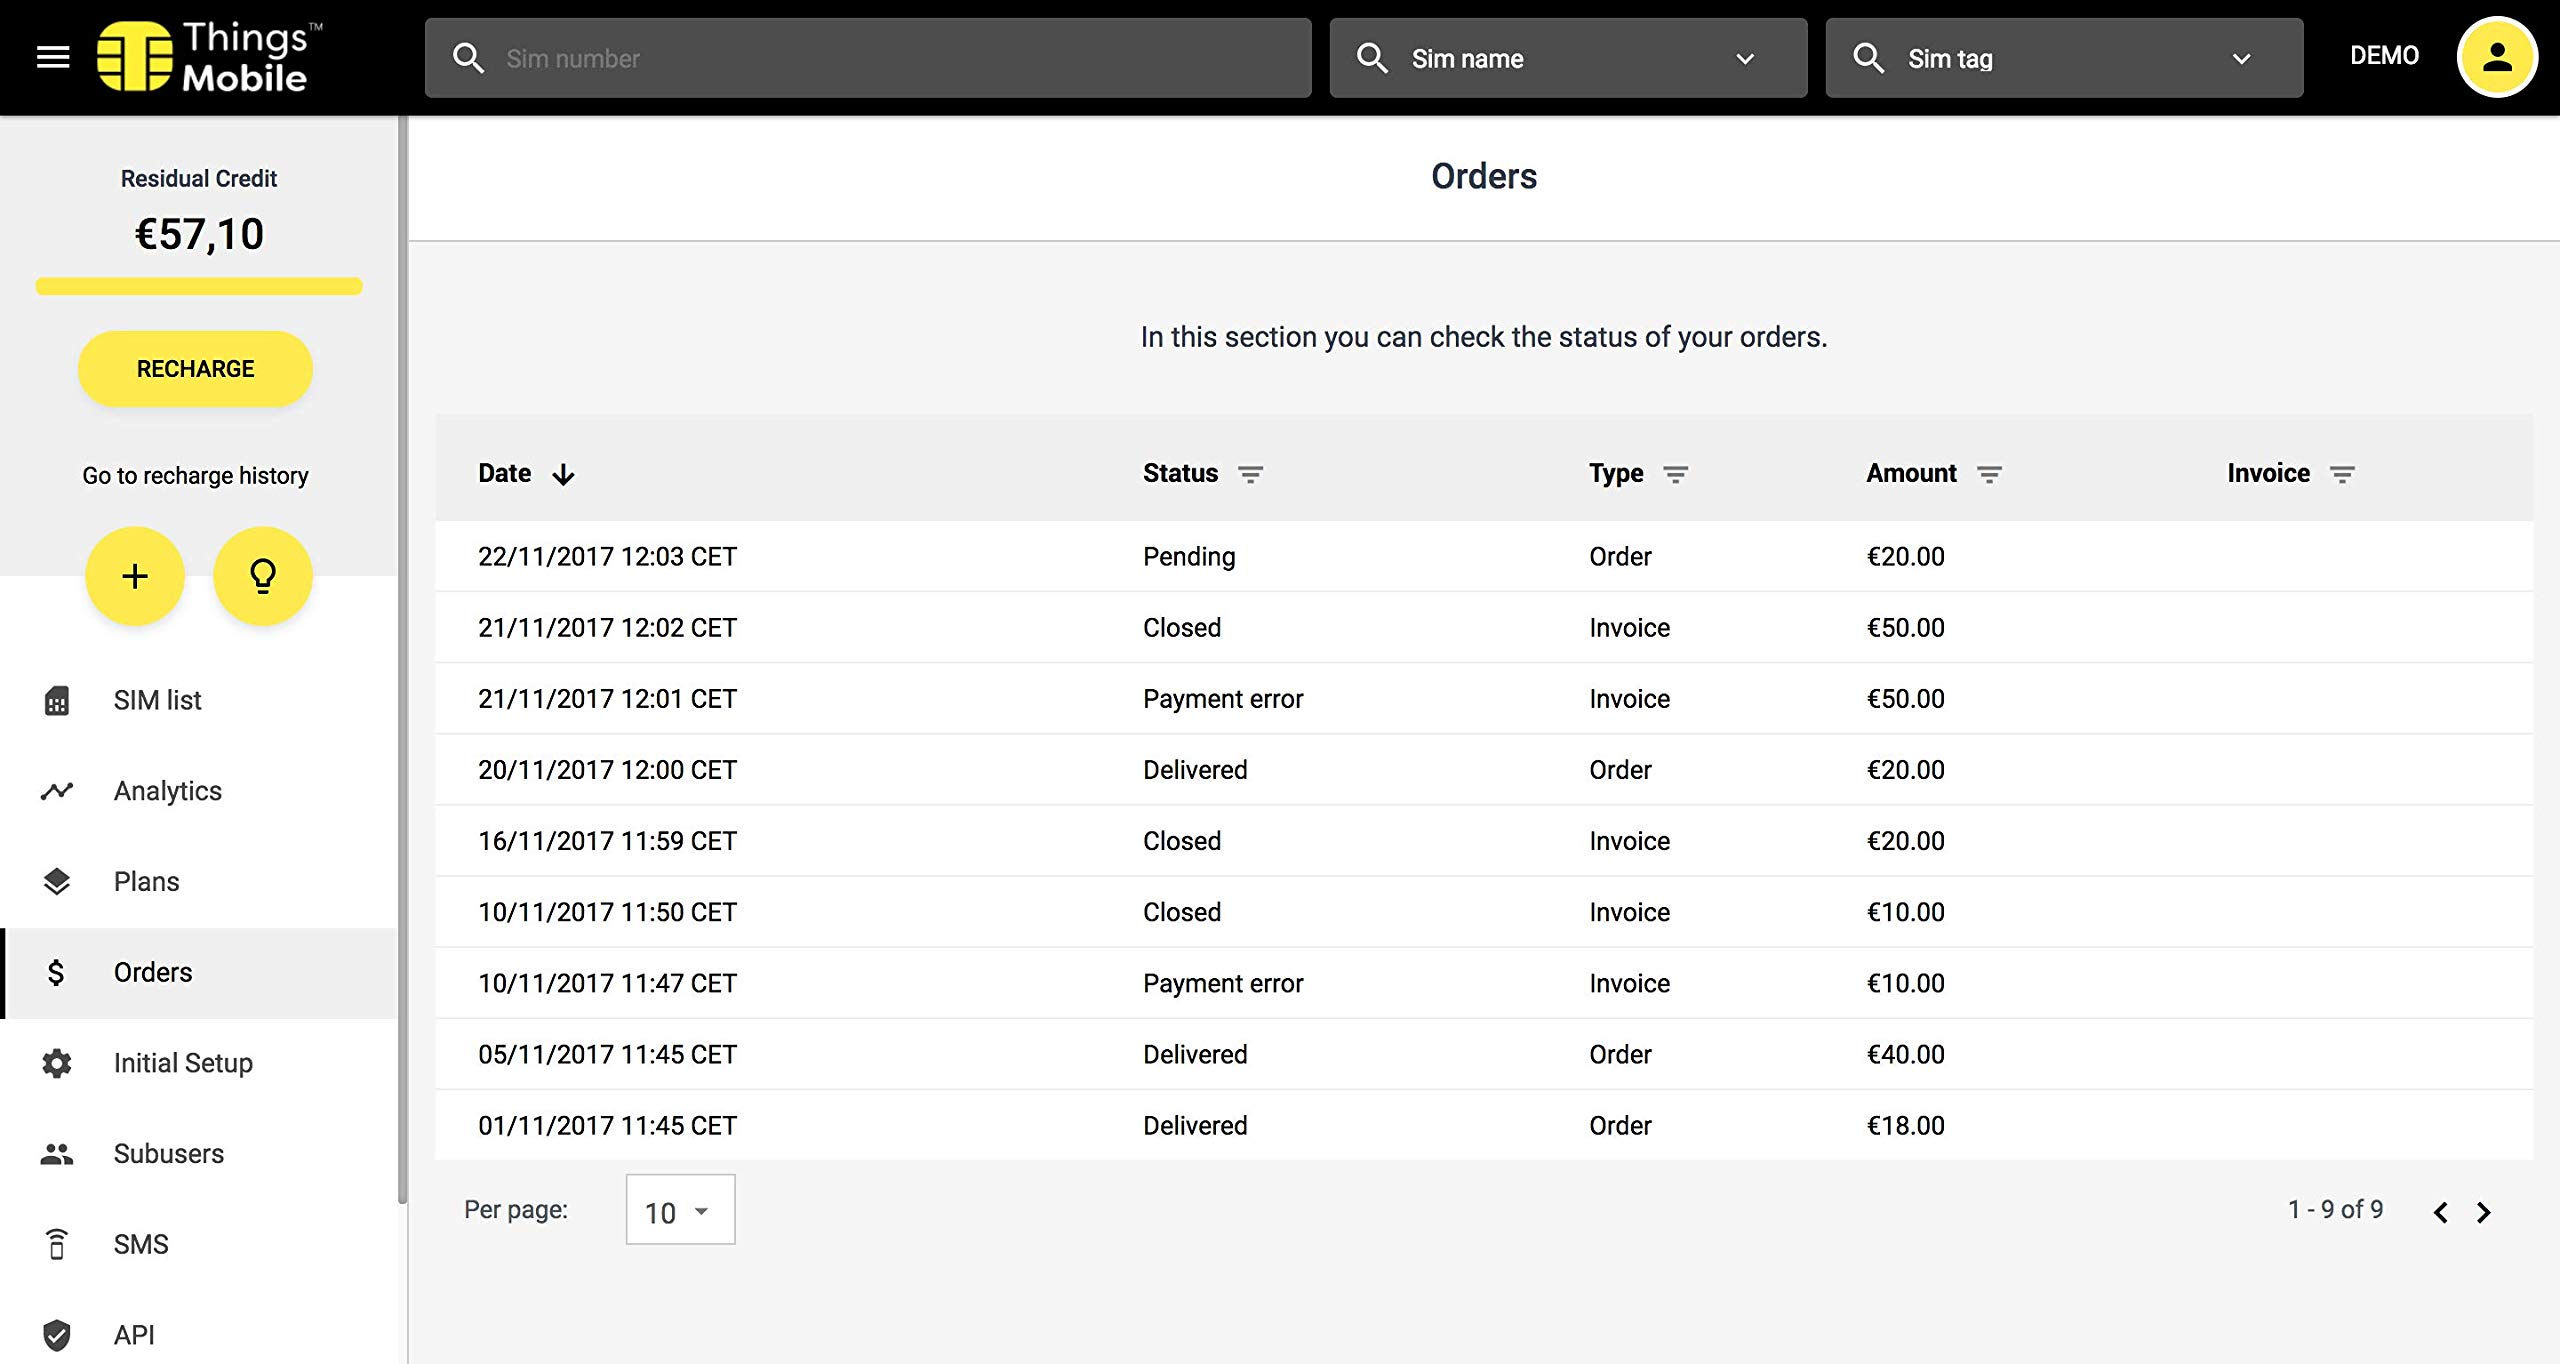The image size is (2560, 1364).
Task: Open SIM list in sidebar
Action: tap(157, 700)
